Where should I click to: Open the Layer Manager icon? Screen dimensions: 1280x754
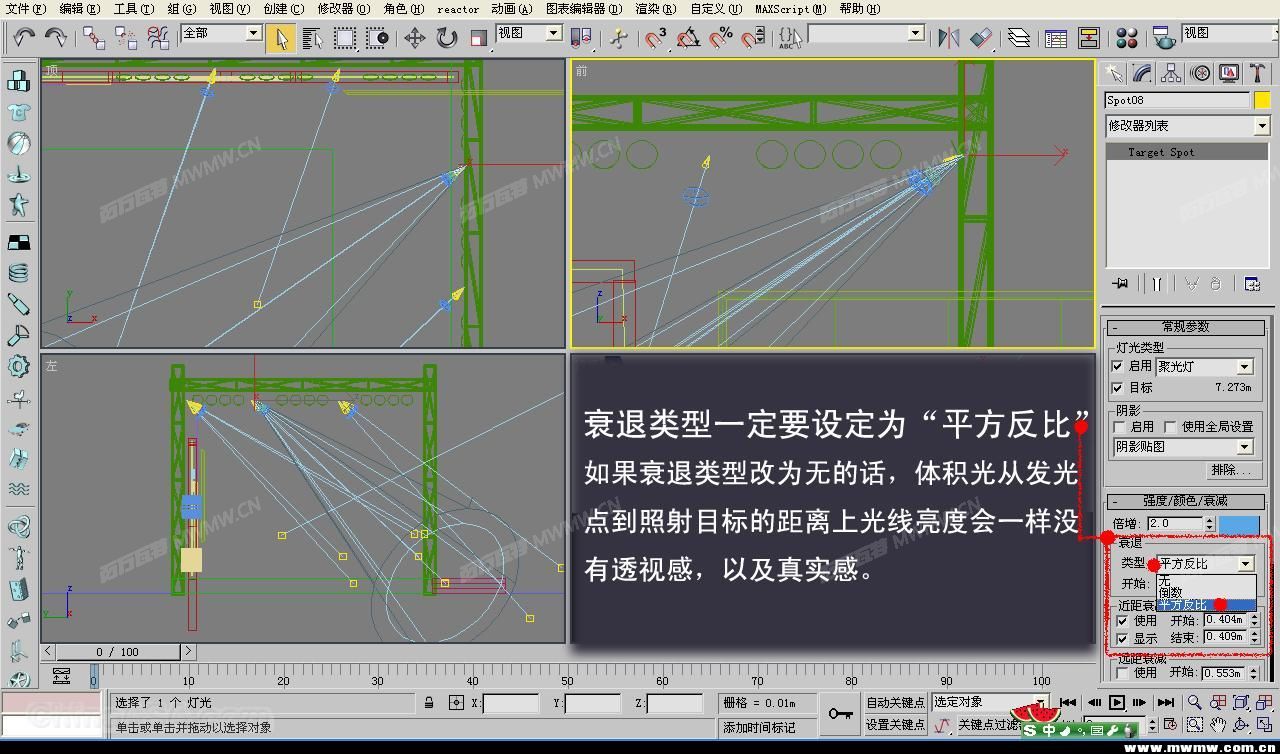tap(1018, 38)
